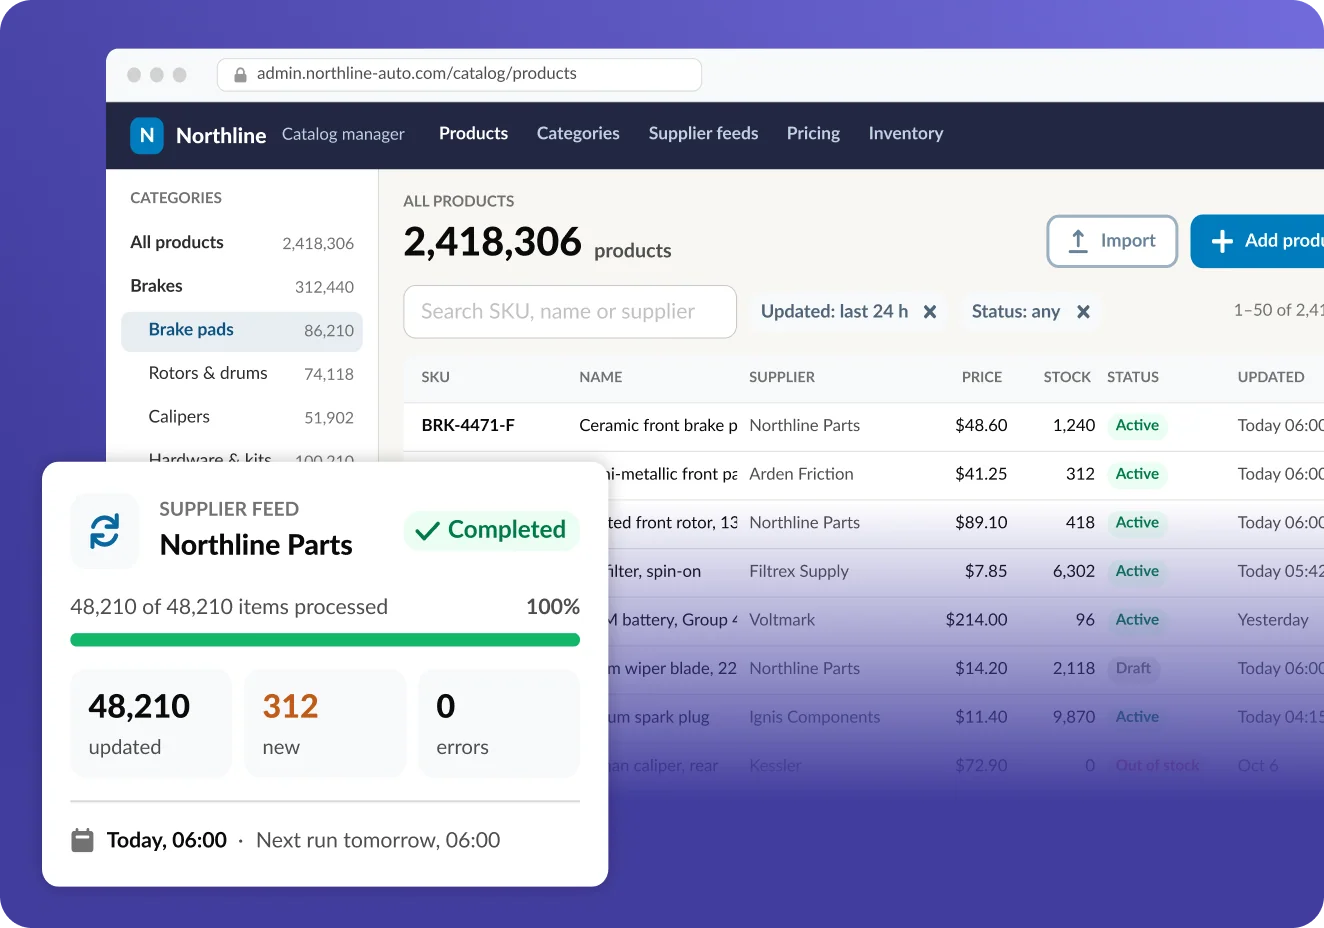Click the Draft status badge
1324x928 pixels.
1133,668
